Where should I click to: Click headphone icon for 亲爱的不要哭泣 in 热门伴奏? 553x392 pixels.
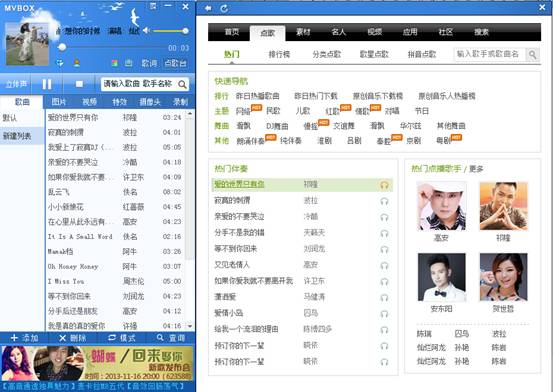pos(384,217)
